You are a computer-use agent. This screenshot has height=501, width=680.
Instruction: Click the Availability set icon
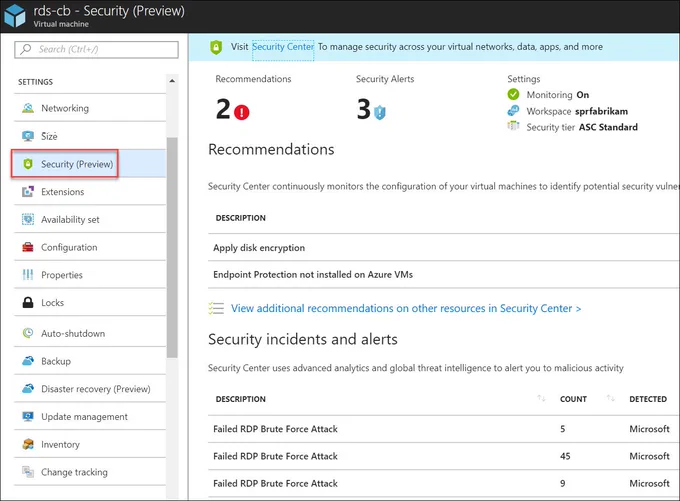tap(28, 219)
